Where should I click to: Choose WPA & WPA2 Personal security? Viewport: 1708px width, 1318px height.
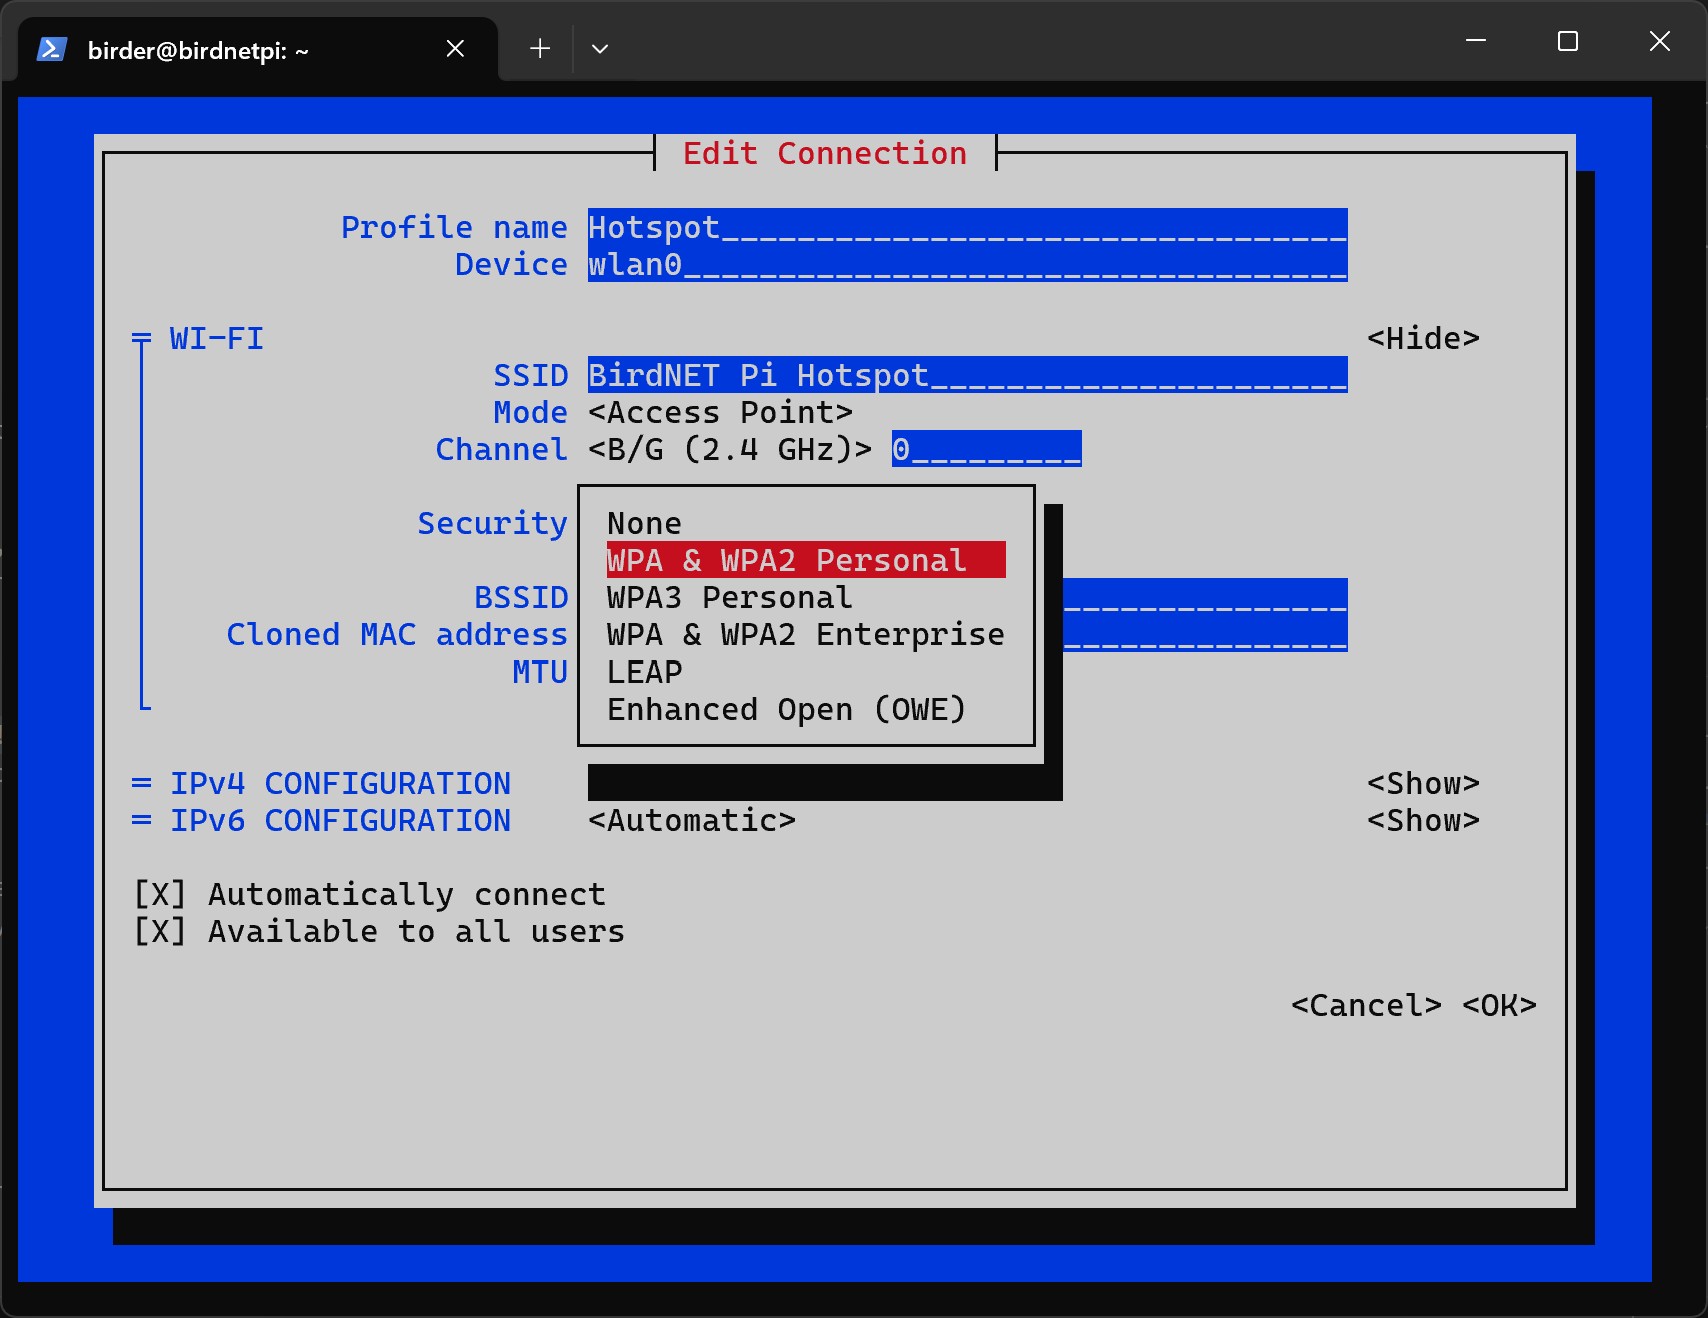[x=786, y=560]
